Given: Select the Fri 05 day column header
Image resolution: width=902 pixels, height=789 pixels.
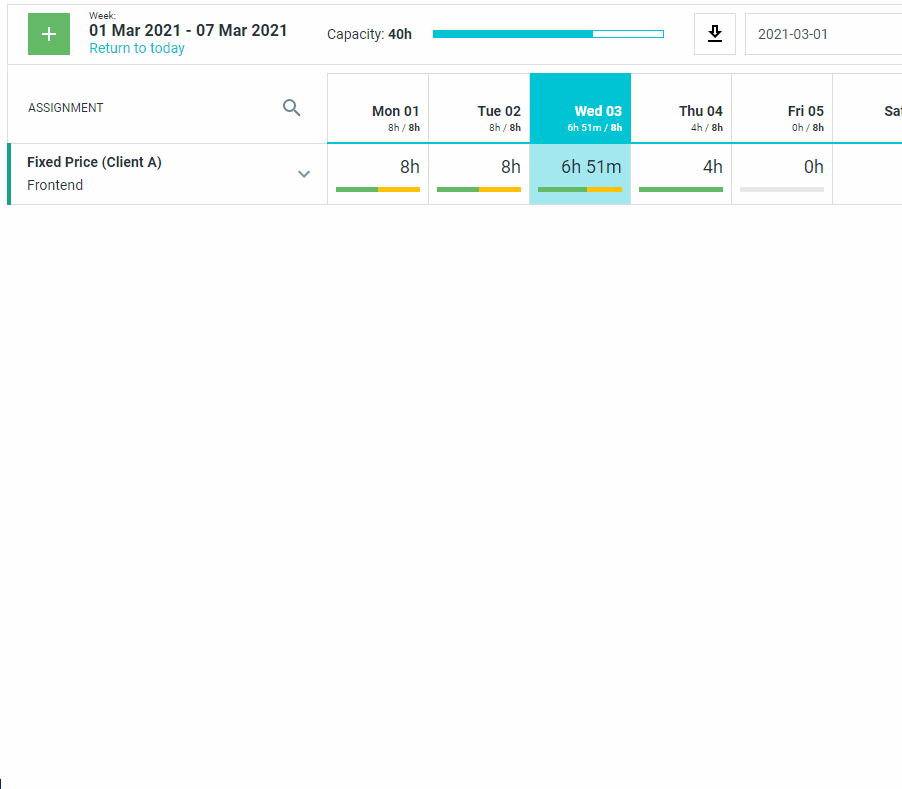Looking at the screenshot, I should 782,109.
